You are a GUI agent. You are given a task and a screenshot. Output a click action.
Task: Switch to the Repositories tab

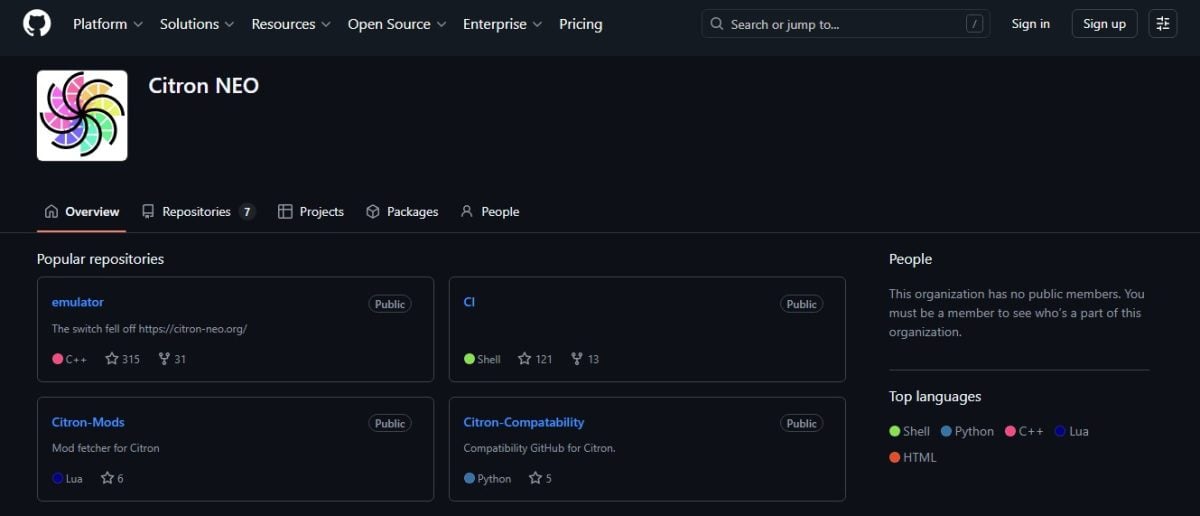pyautogui.click(x=198, y=211)
